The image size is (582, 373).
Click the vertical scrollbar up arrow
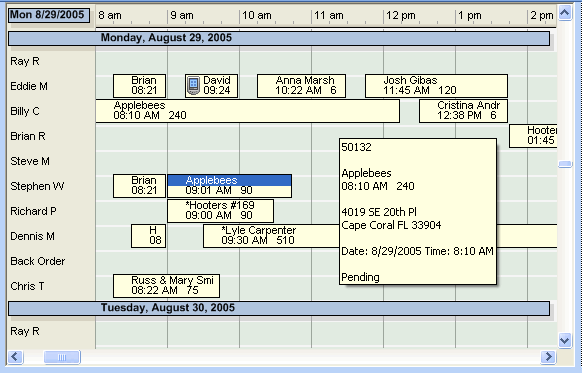point(565,13)
